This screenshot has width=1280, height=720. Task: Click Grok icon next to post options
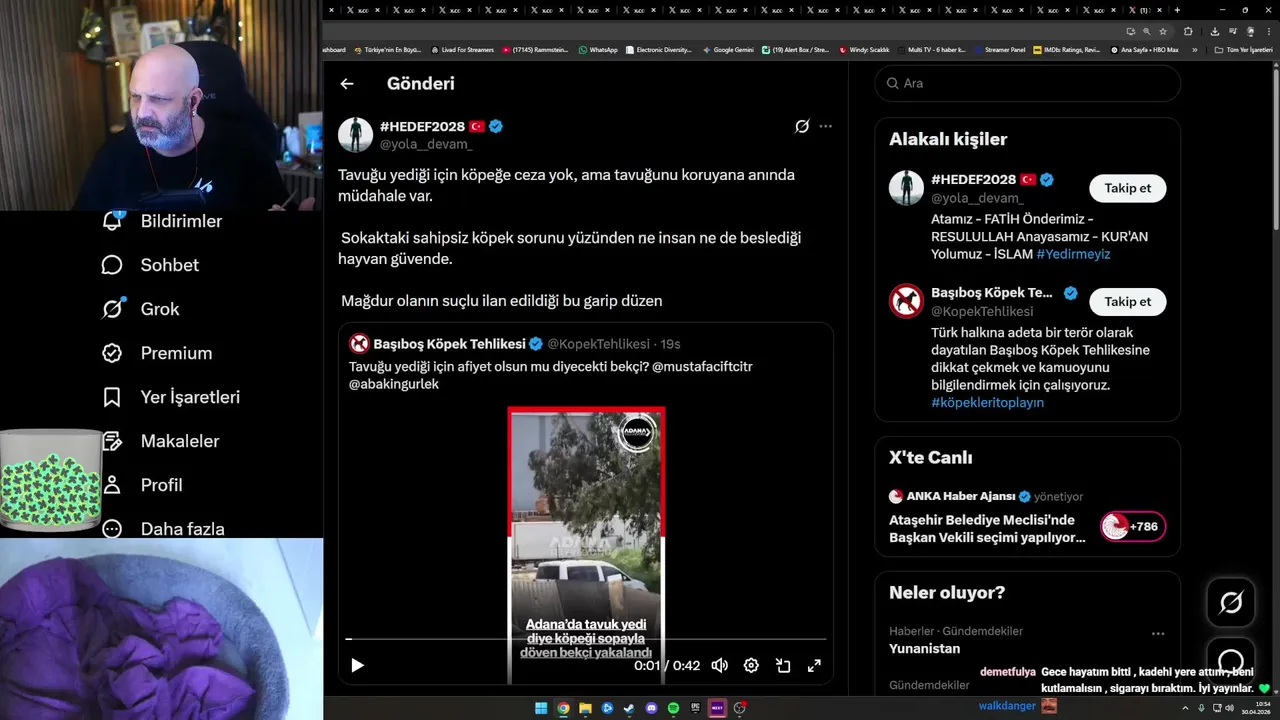tap(802, 126)
